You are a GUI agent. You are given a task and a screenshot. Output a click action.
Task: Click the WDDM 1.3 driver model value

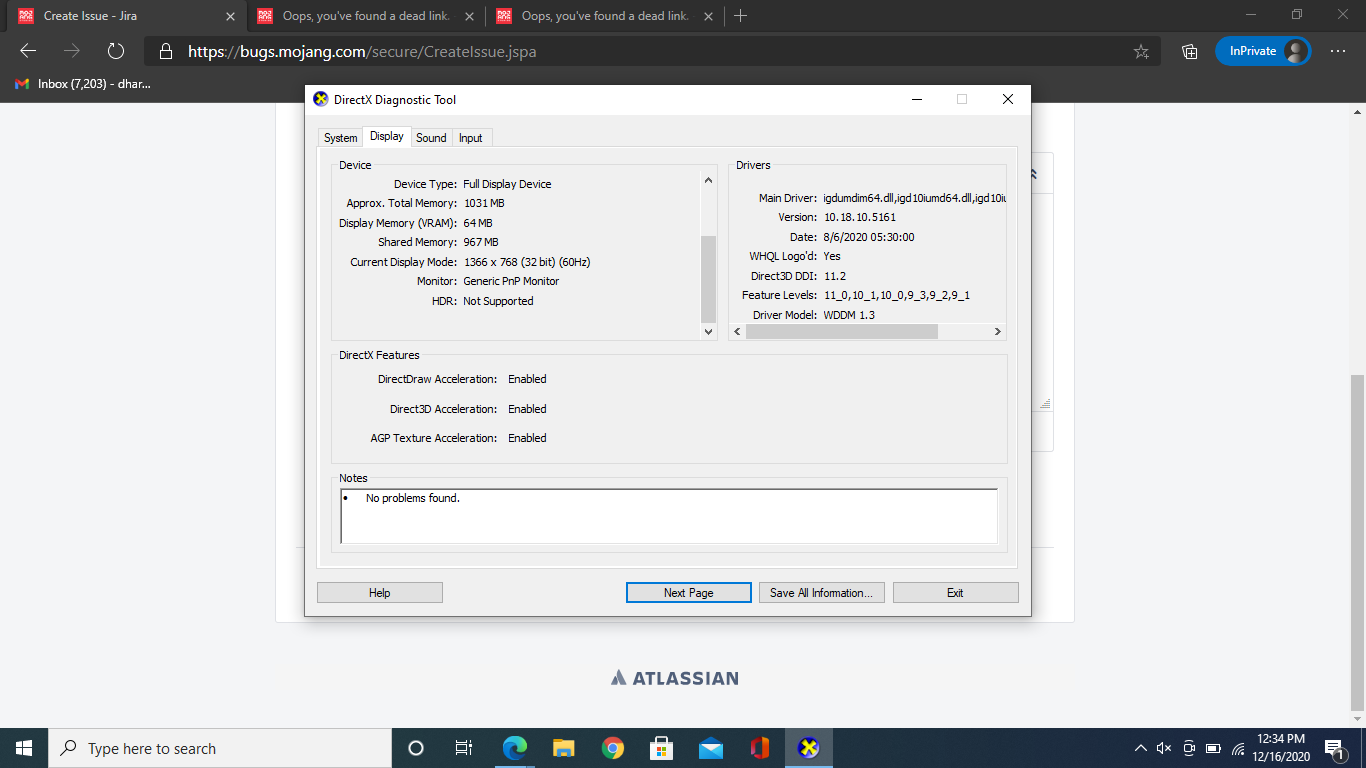(849, 315)
